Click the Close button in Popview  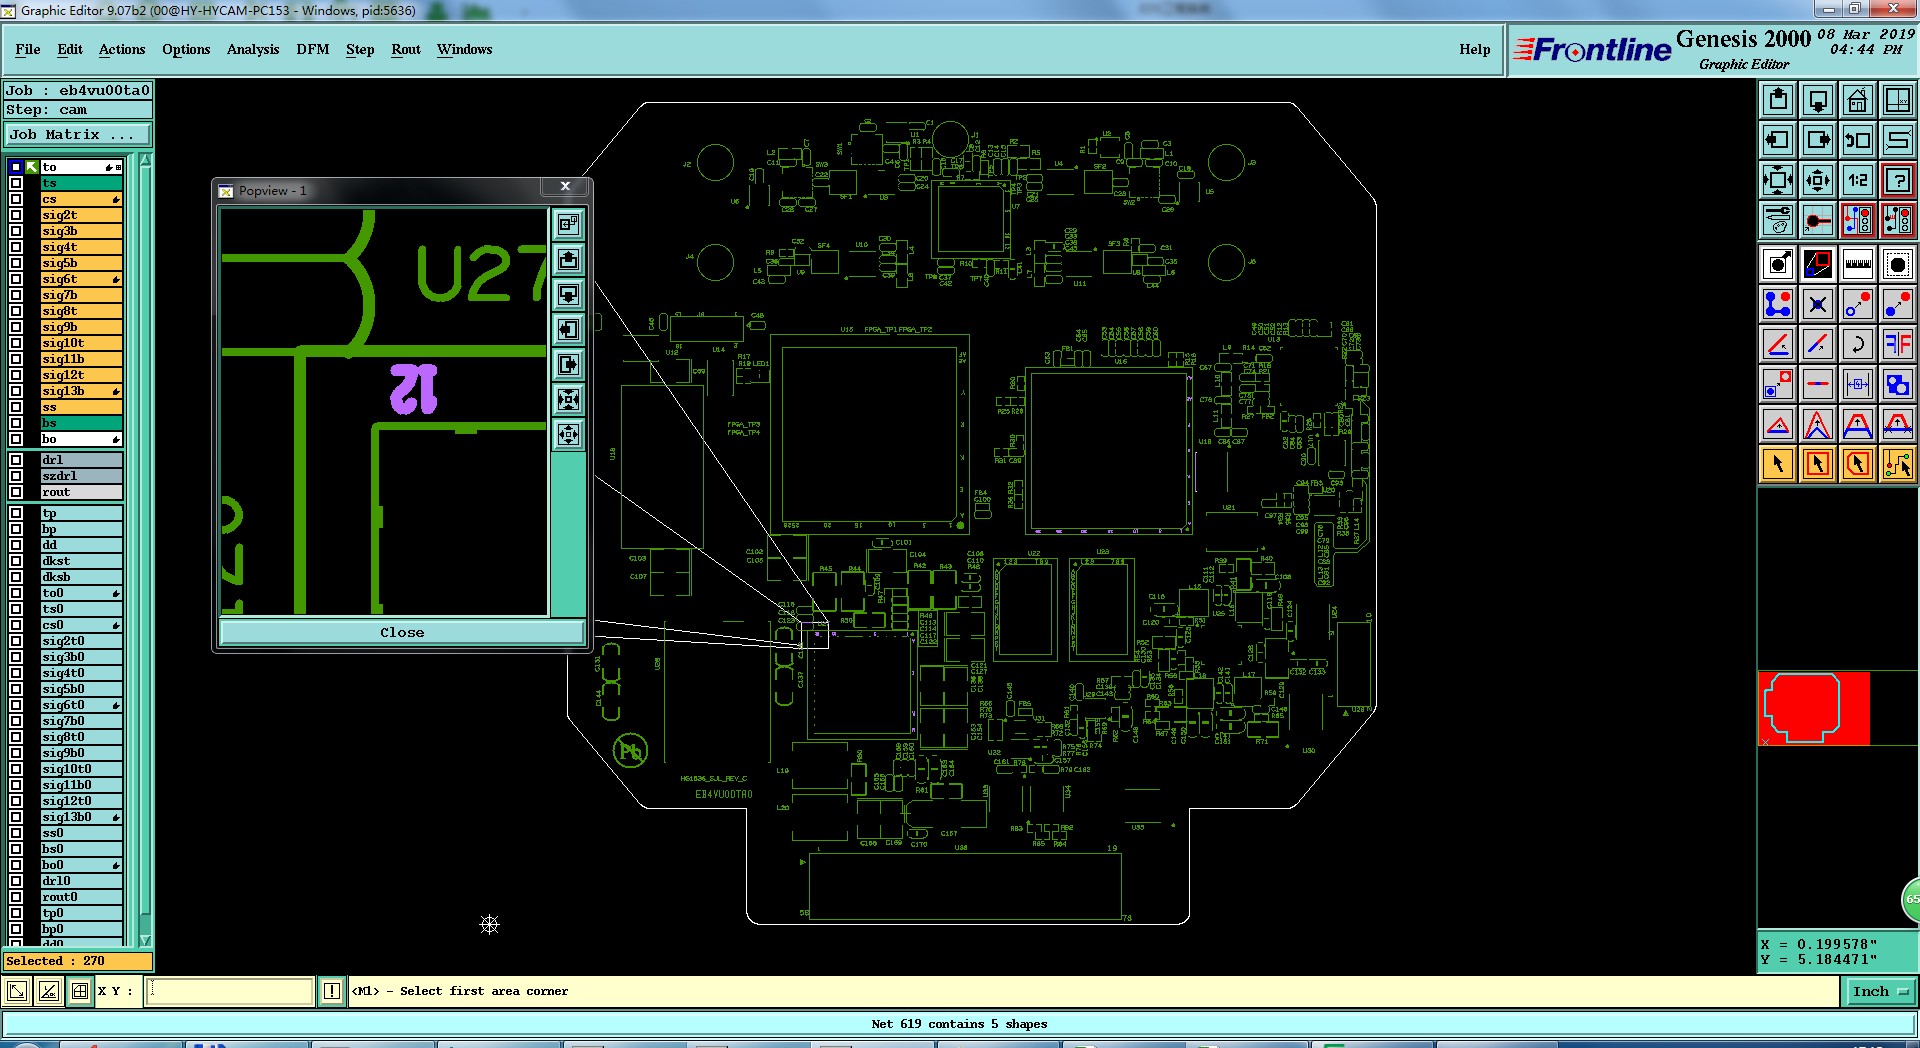click(402, 632)
